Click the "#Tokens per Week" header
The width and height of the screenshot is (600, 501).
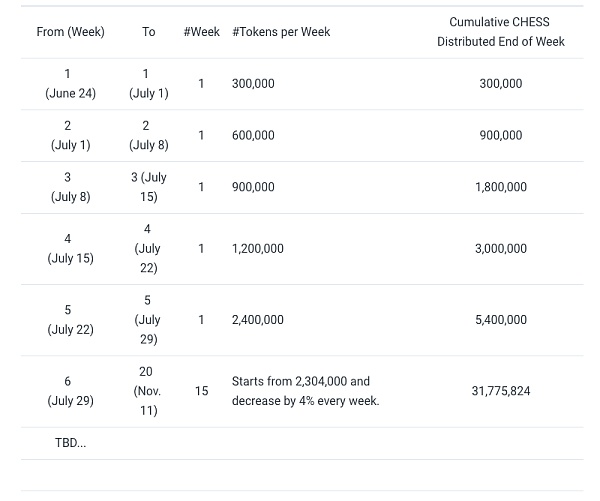(x=281, y=32)
